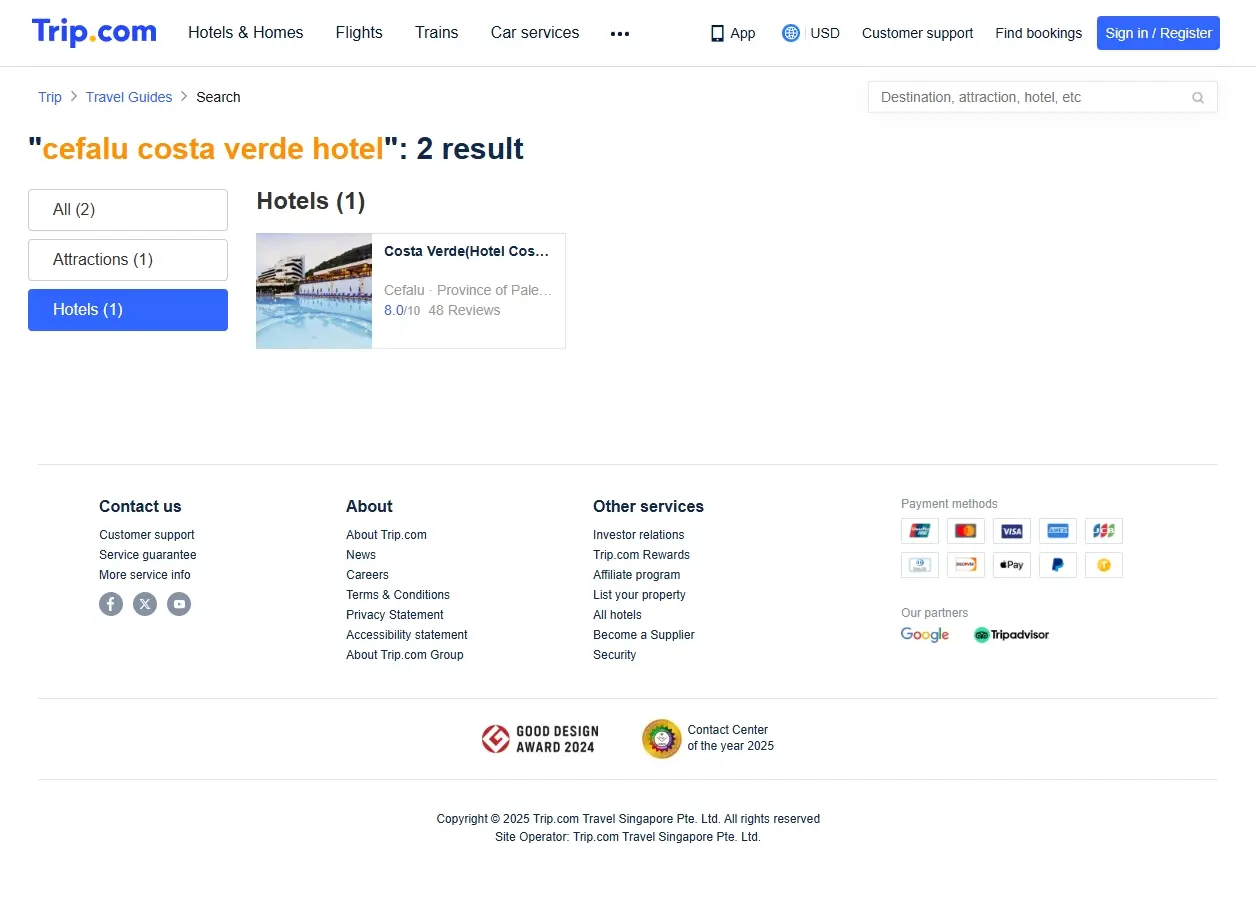1256x921 pixels.
Task: Click the Visa payment icon
Action: (x=1012, y=531)
